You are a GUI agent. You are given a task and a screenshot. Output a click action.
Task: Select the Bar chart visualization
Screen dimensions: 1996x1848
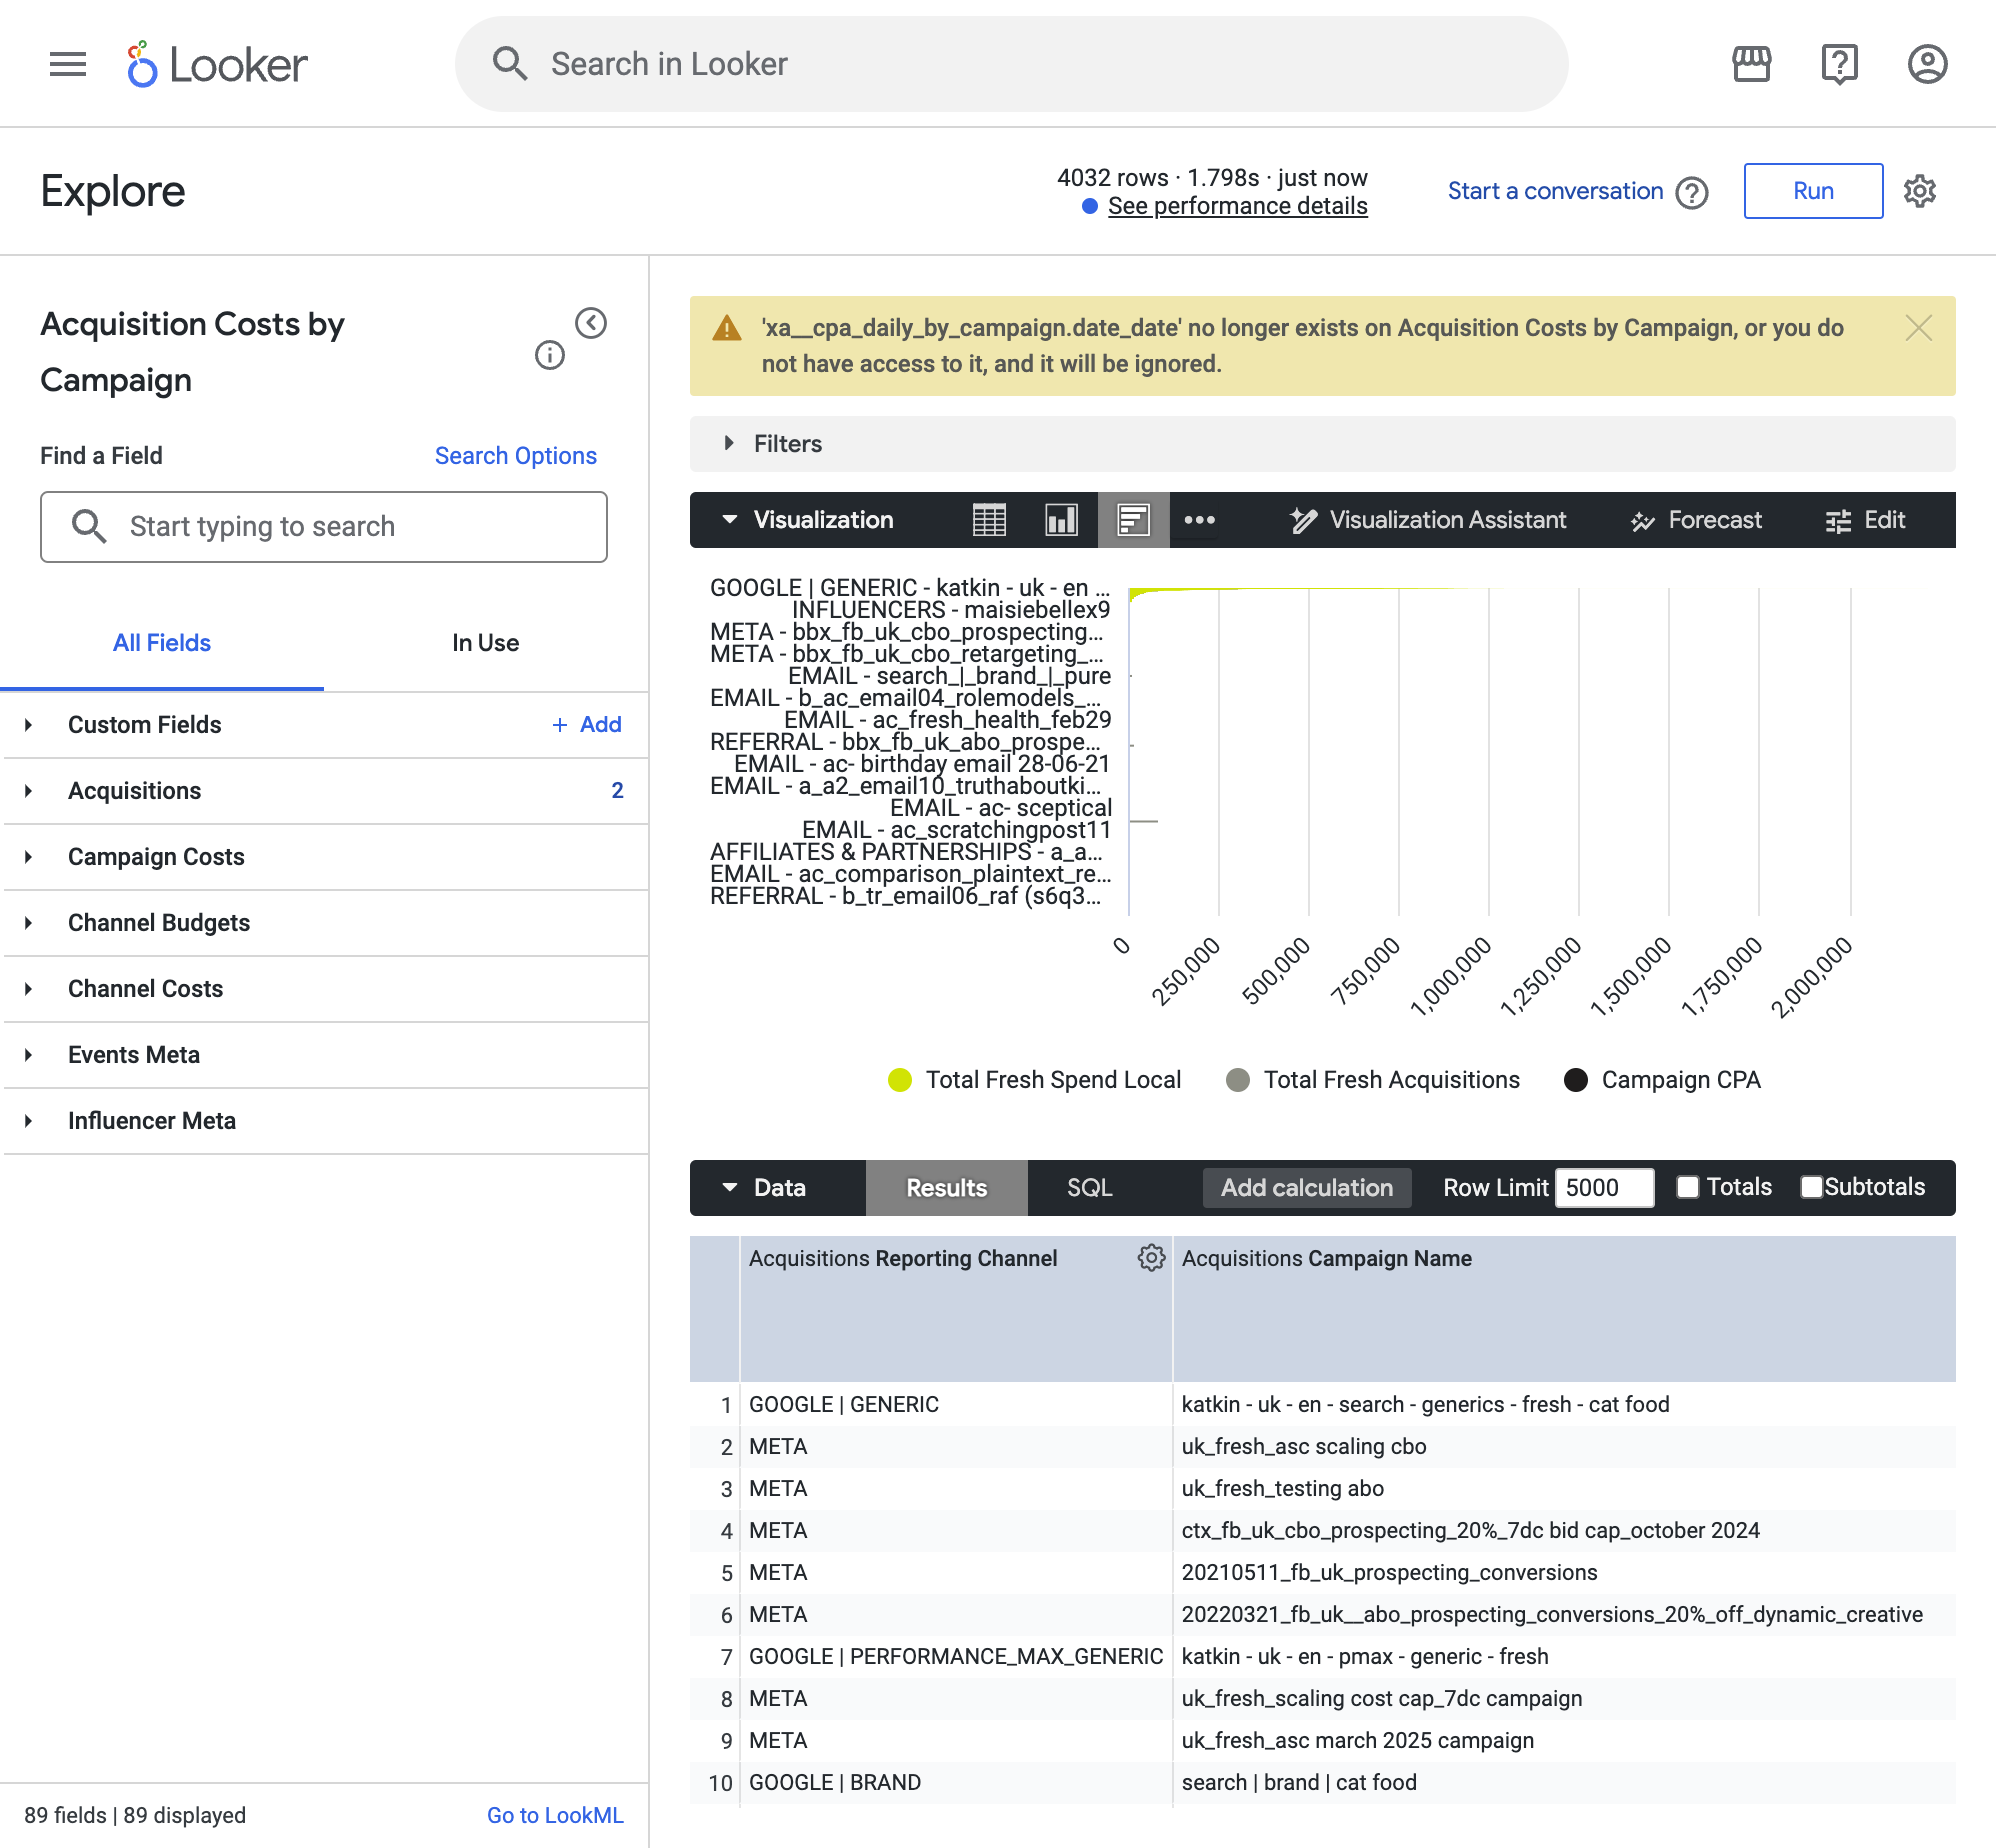click(x=1133, y=520)
